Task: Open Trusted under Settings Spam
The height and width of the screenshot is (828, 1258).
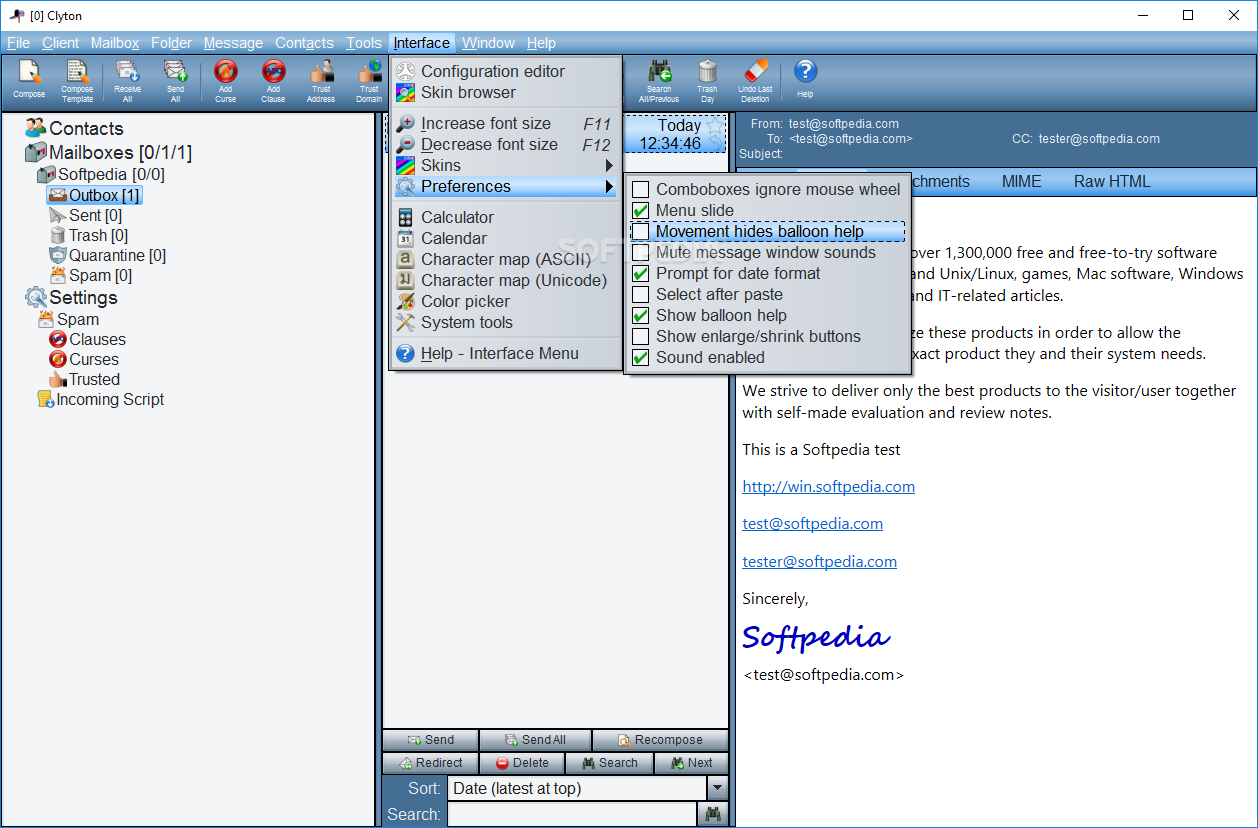Action: click(x=84, y=379)
